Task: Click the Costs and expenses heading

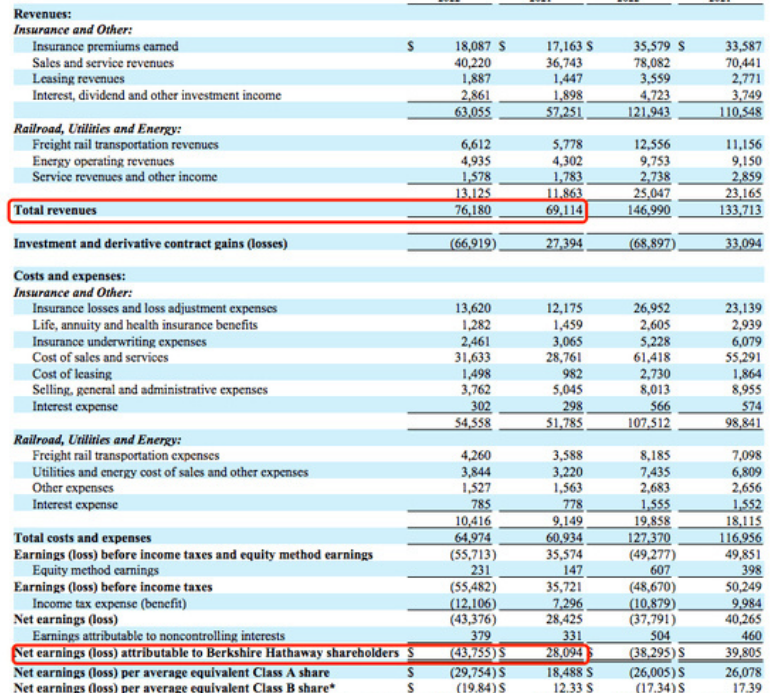Action: coord(69,275)
